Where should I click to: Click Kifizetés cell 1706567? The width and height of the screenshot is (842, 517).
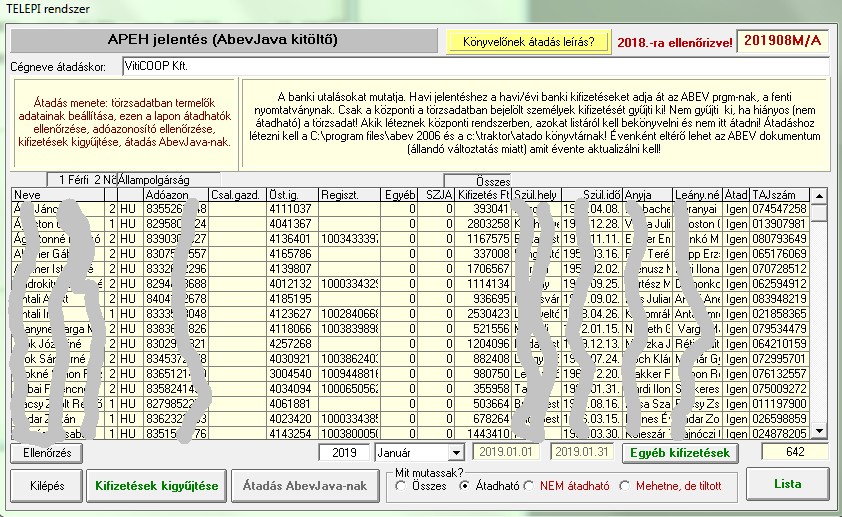(x=483, y=269)
